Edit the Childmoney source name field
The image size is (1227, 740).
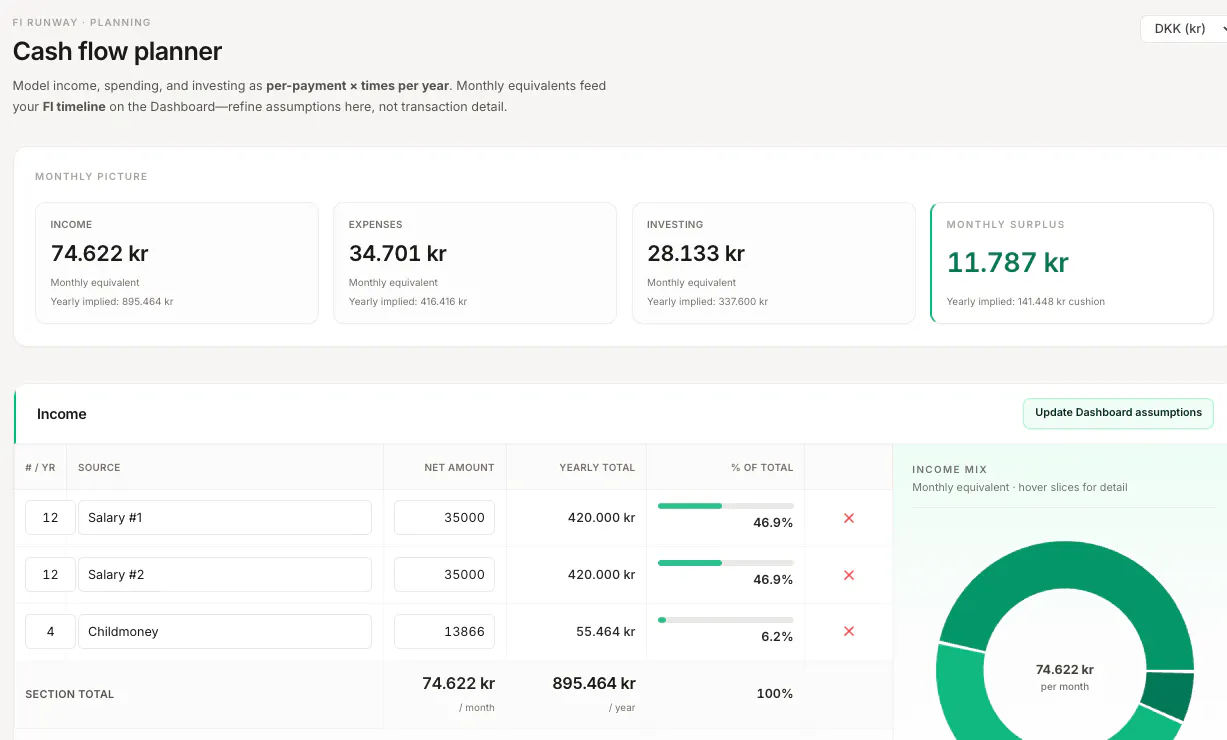point(225,632)
